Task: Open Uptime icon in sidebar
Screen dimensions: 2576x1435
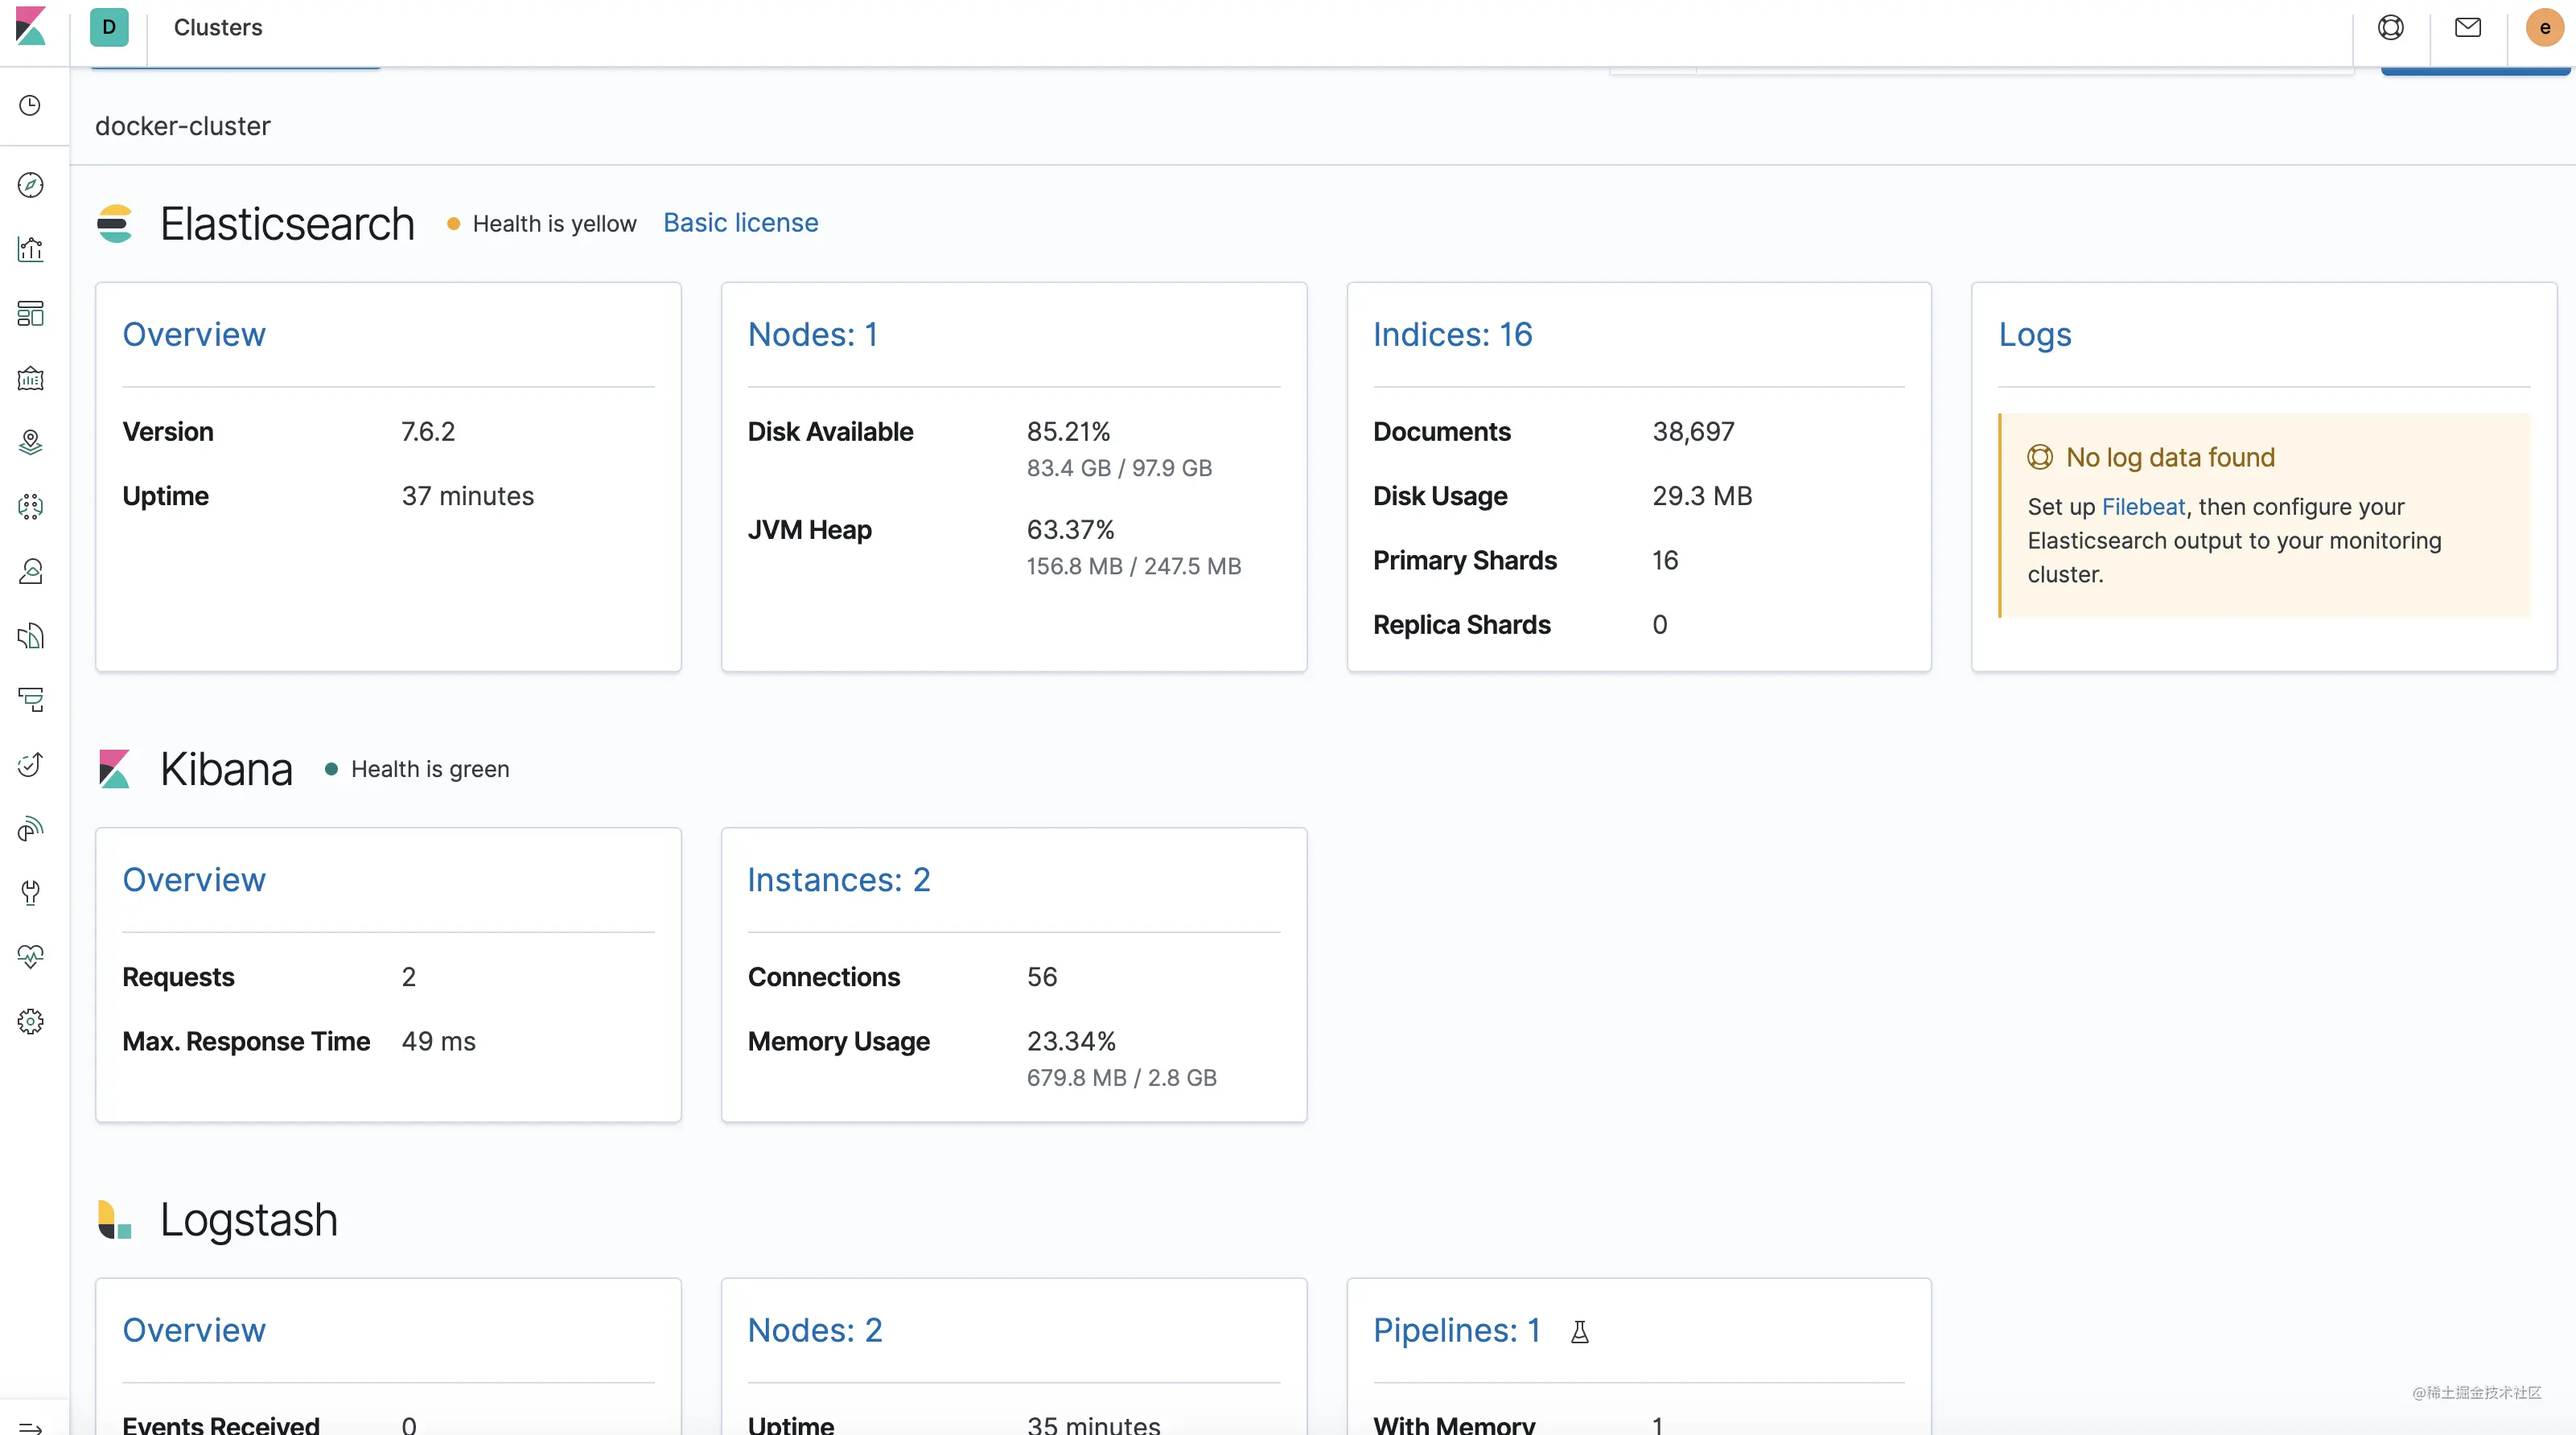Action: pyautogui.click(x=31, y=764)
